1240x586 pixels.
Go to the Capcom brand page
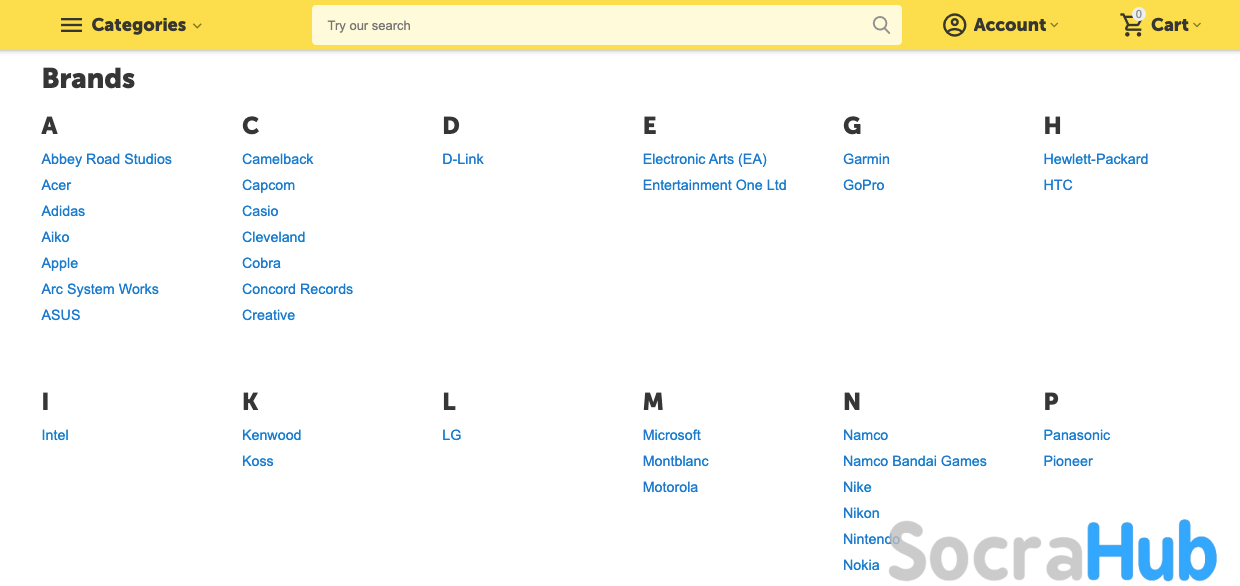[x=268, y=185]
